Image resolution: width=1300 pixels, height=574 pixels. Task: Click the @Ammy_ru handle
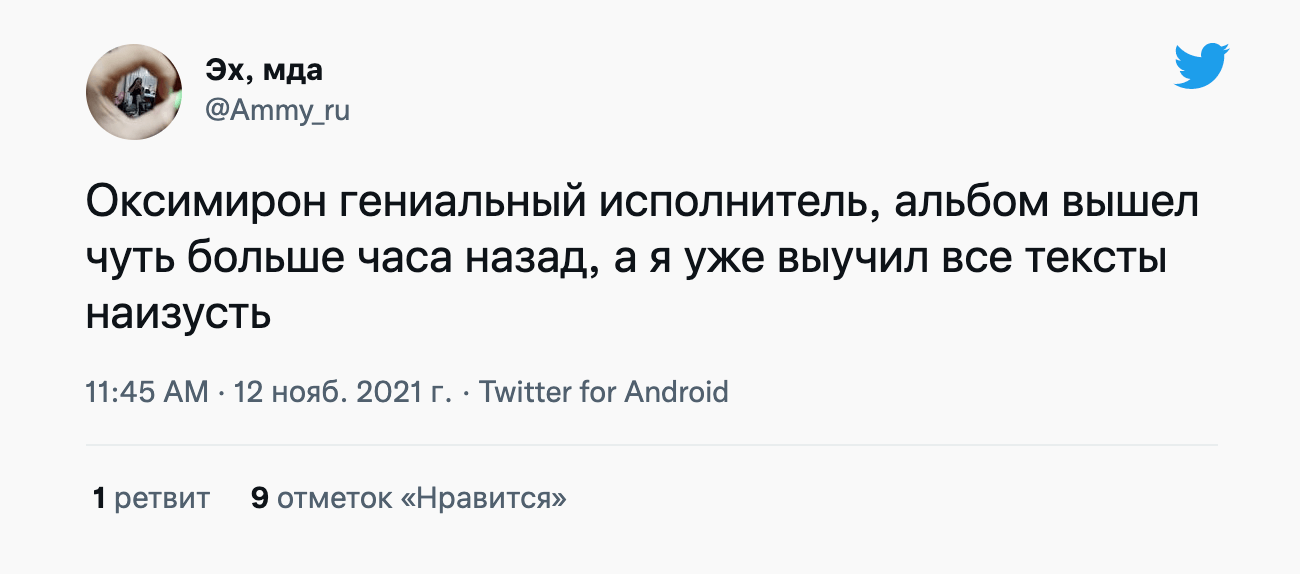(x=277, y=110)
